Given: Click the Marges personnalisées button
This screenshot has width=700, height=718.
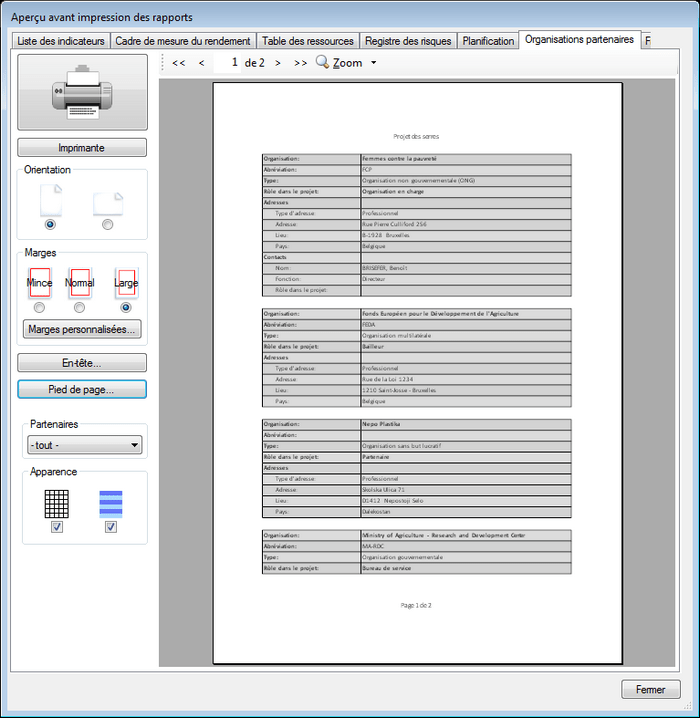Looking at the screenshot, I should pos(82,329).
